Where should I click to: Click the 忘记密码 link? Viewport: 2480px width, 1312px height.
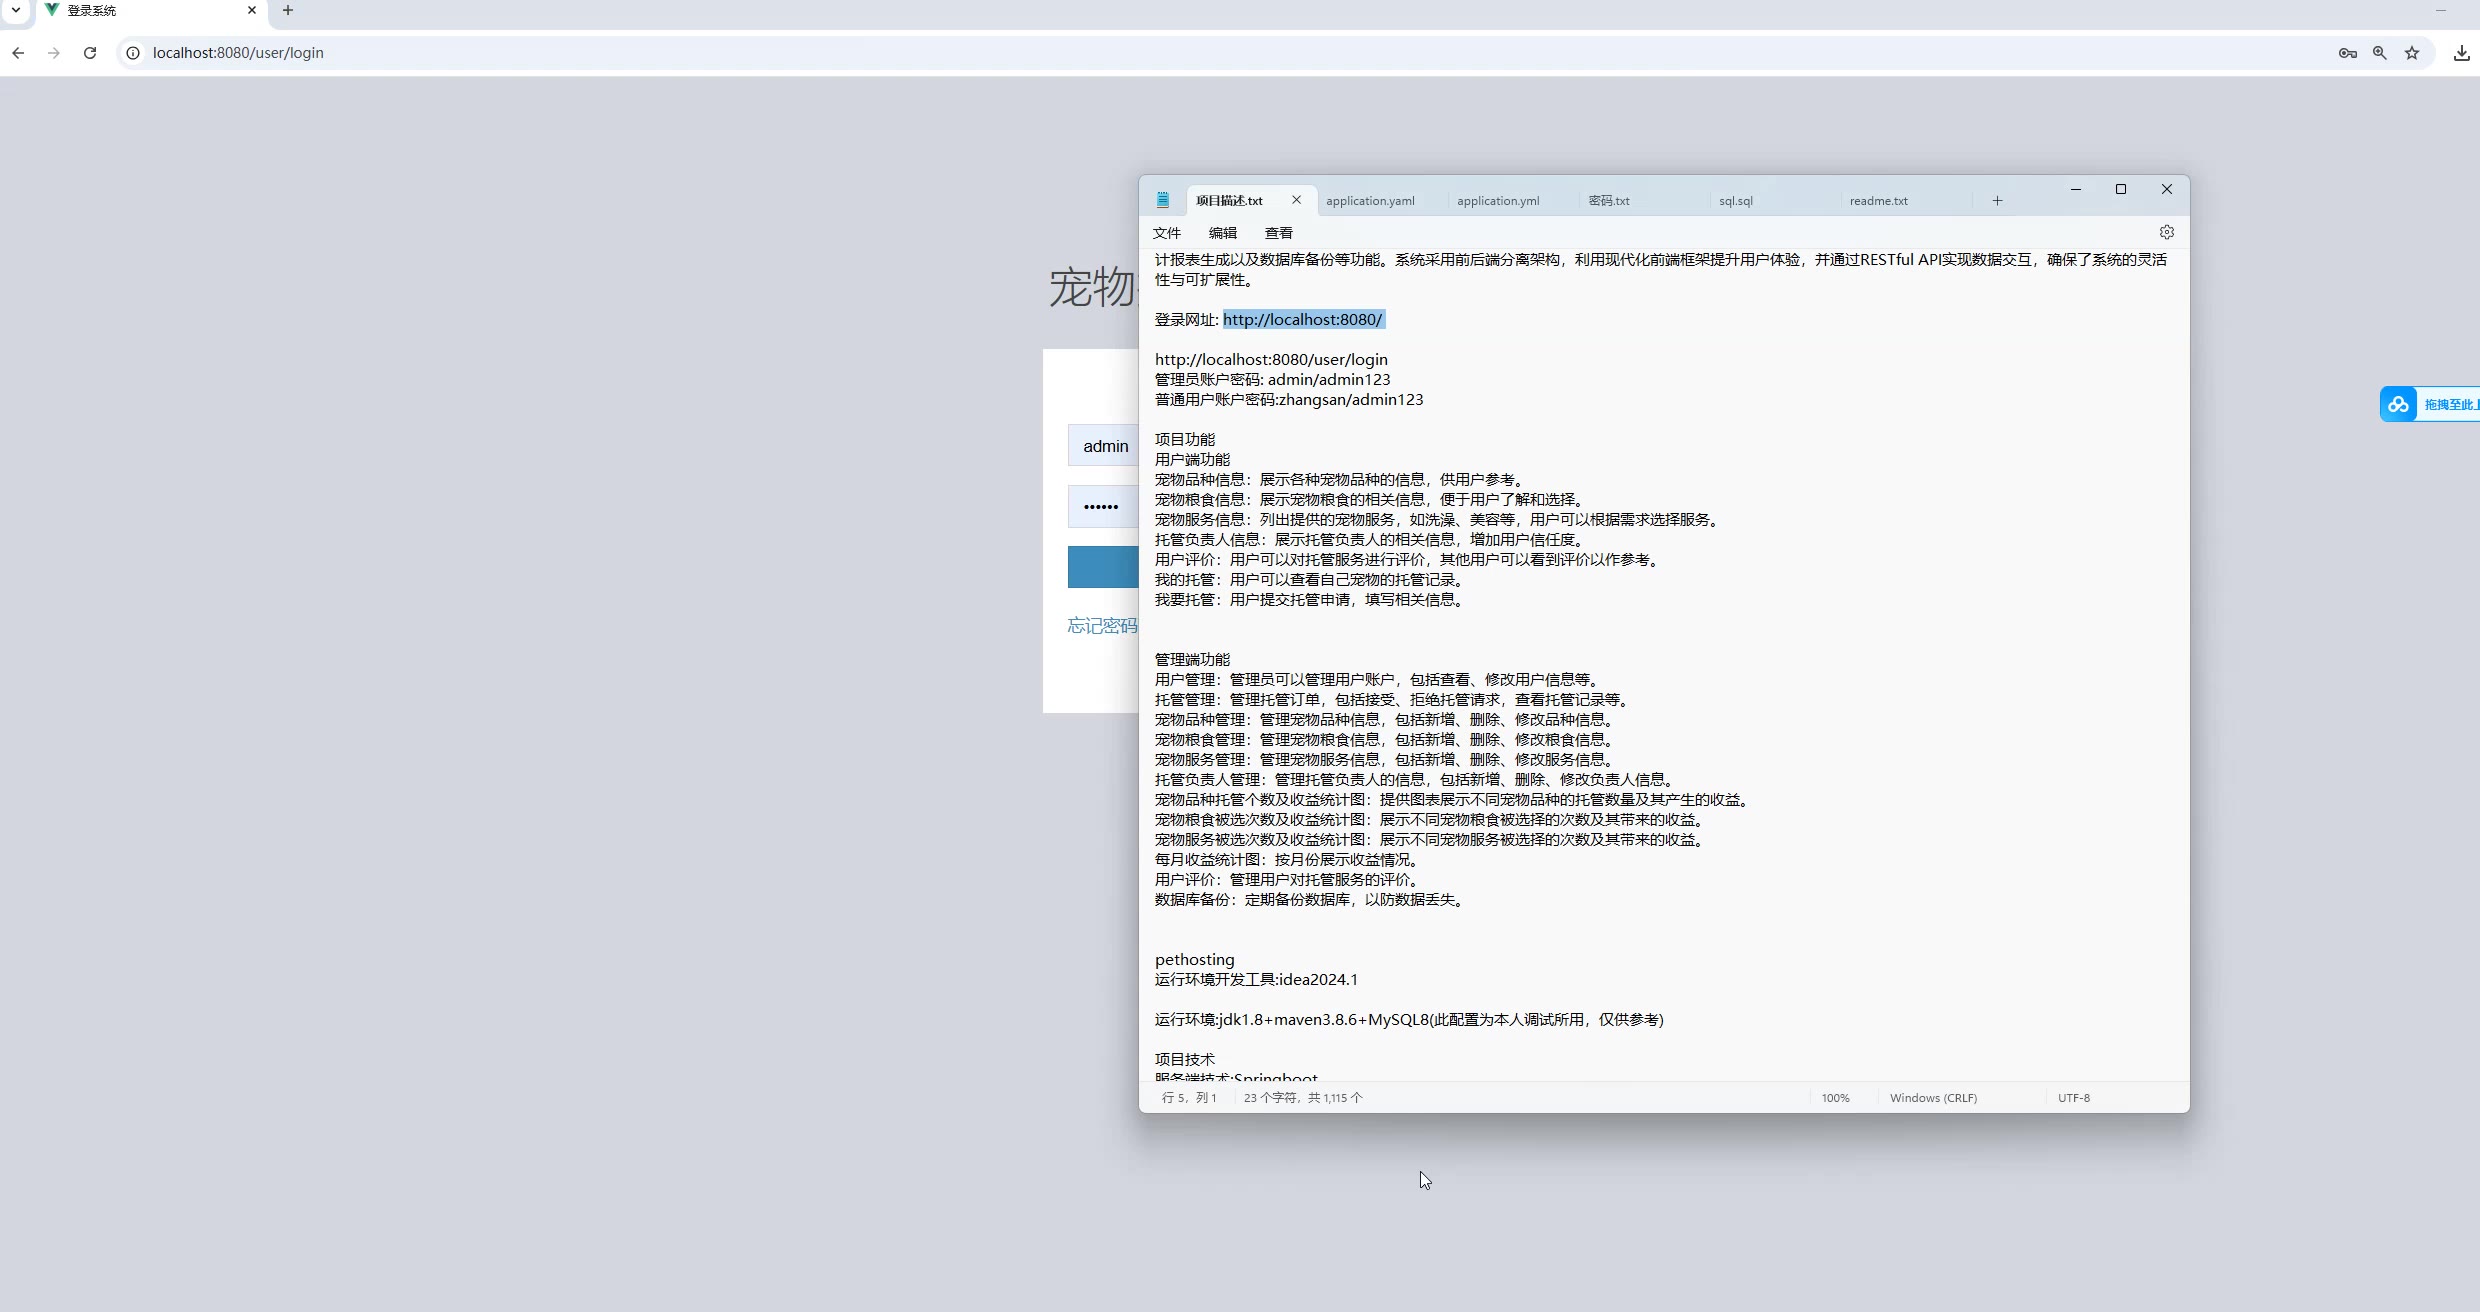[x=1102, y=626]
